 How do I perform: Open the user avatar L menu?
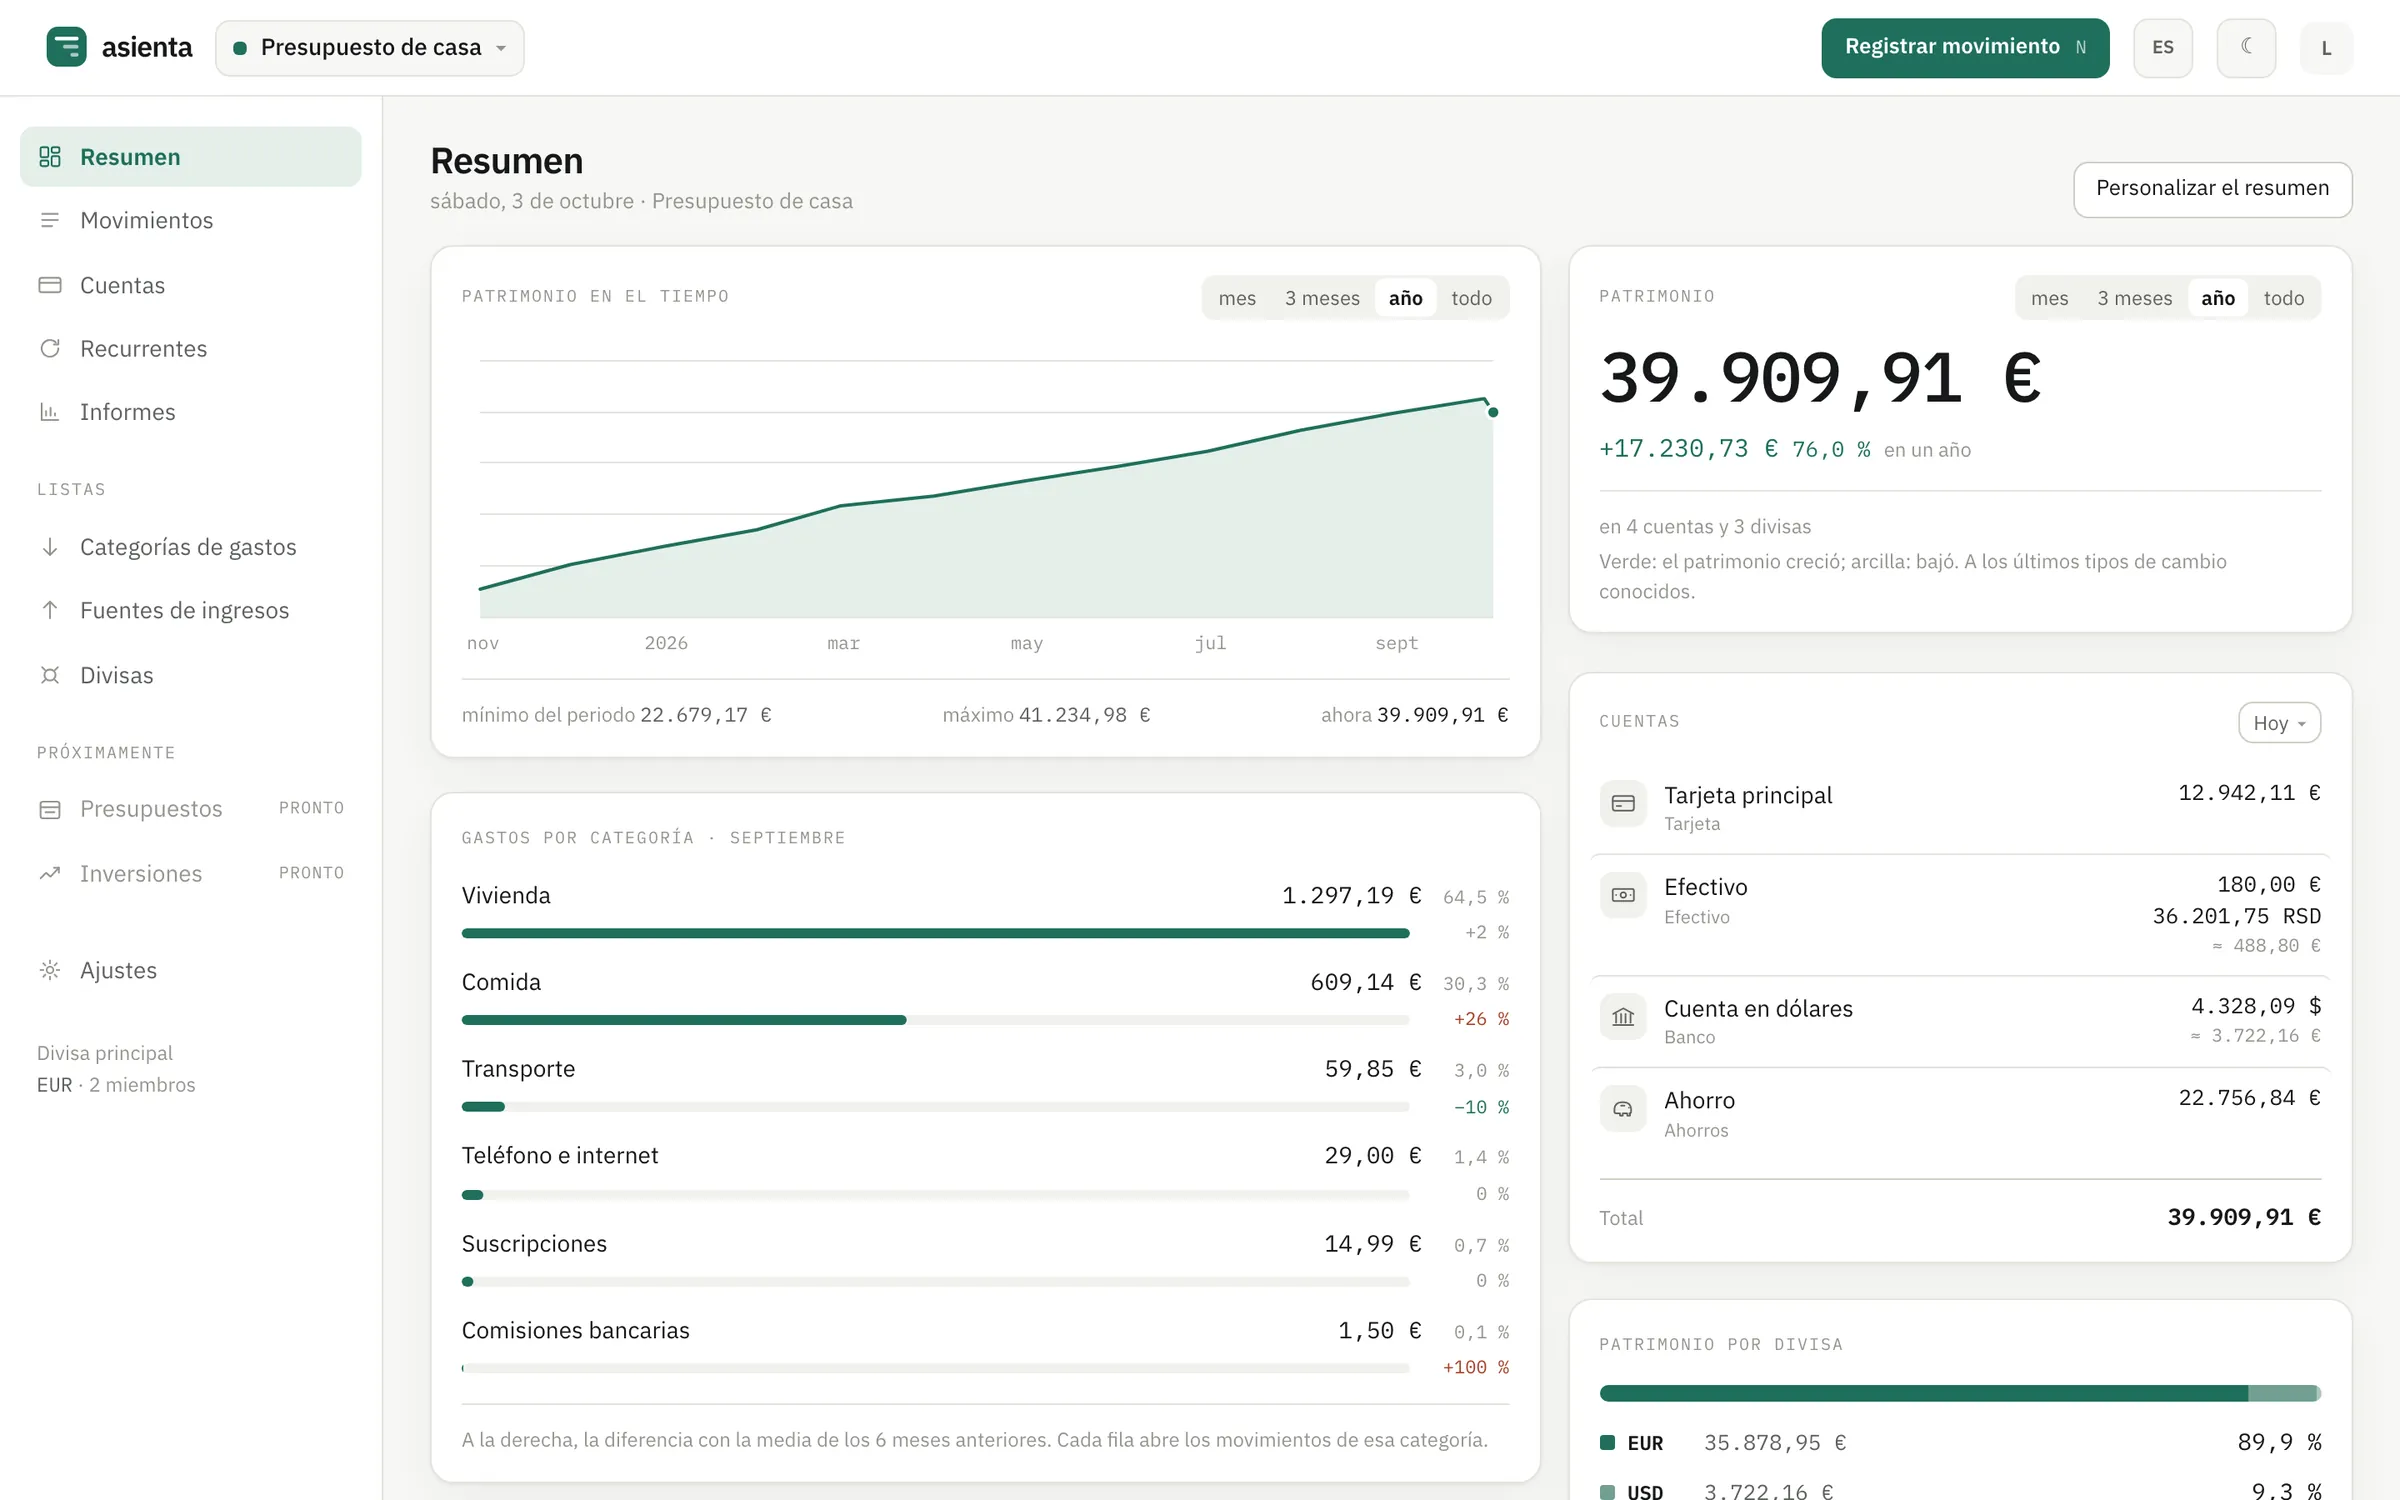(2326, 48)
